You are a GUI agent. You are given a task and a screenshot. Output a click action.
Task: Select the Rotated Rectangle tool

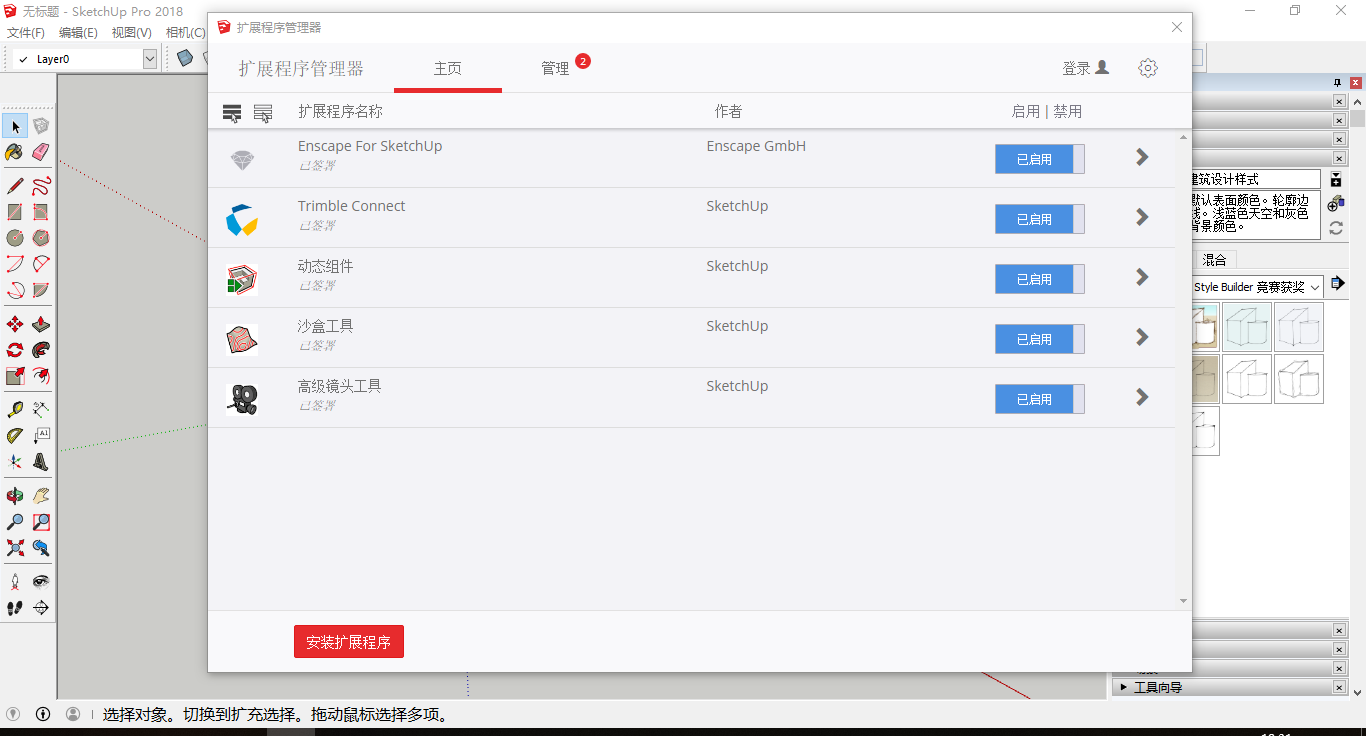coord(41,211)
